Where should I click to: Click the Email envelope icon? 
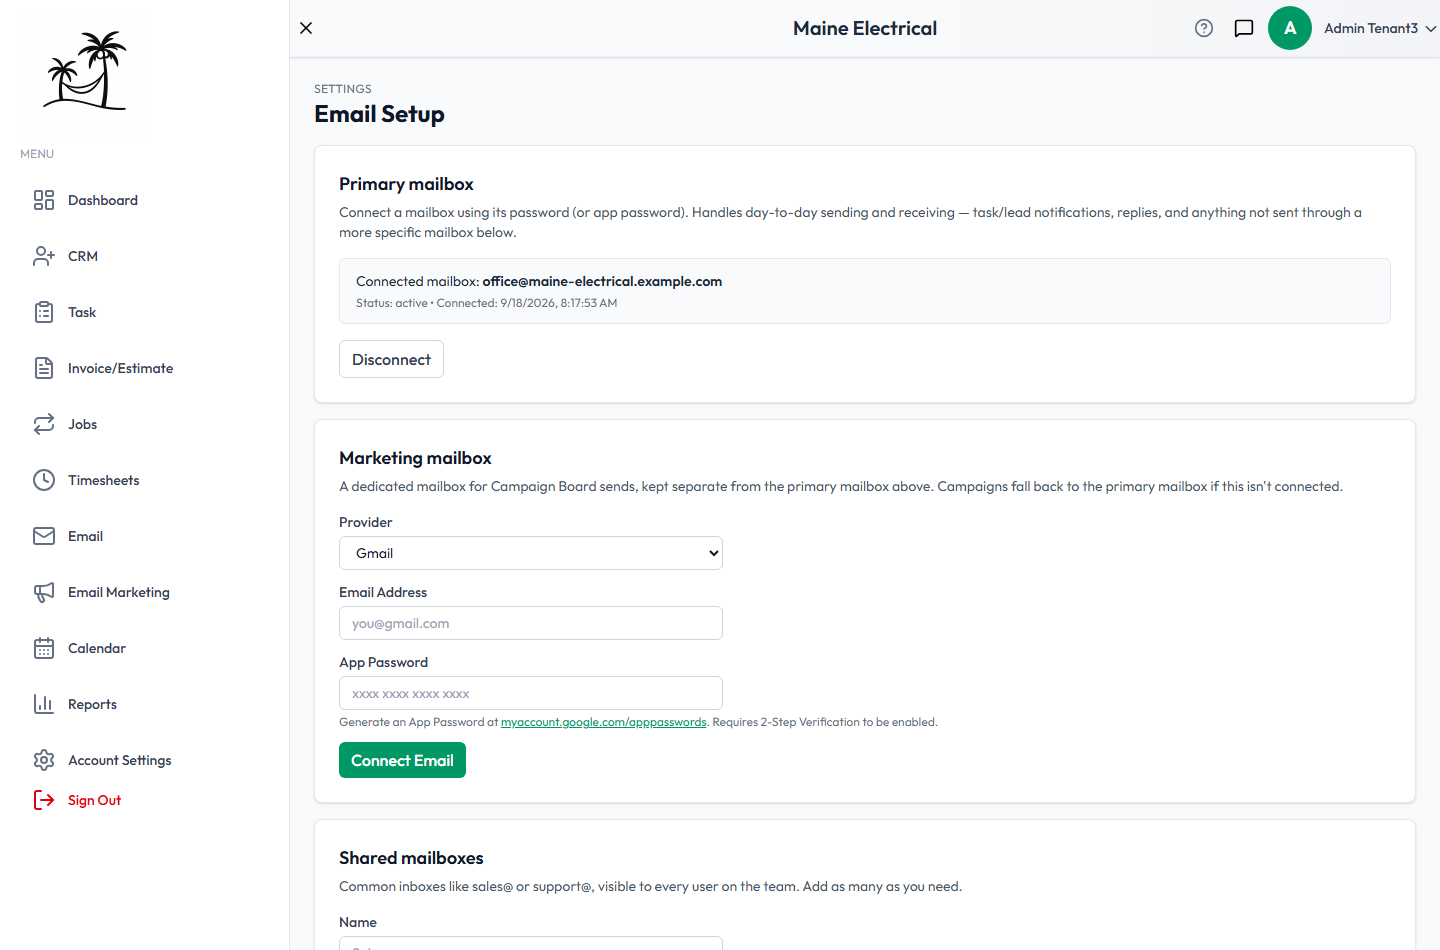pyautogui.click(x=44, y=536)
